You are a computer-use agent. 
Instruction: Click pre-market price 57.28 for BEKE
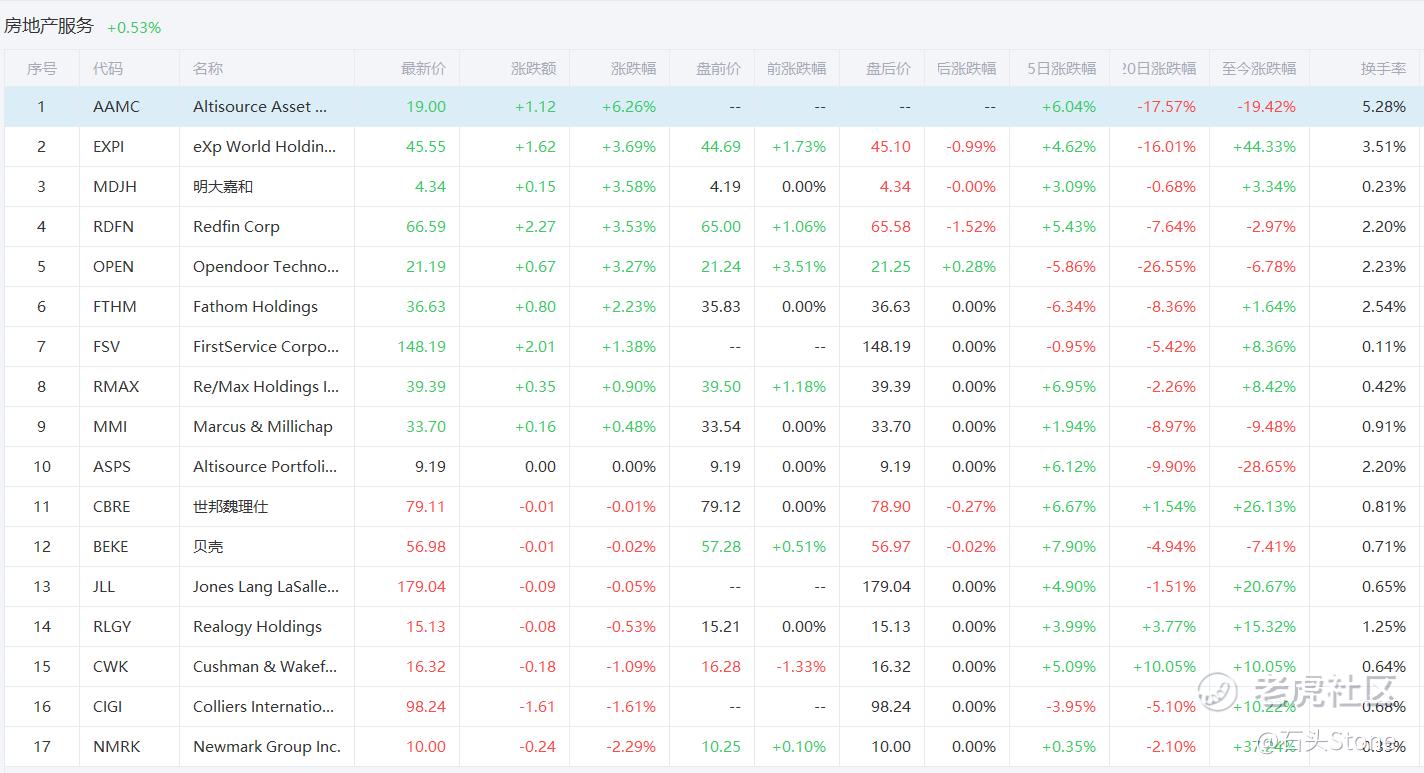tap(721, 547)
